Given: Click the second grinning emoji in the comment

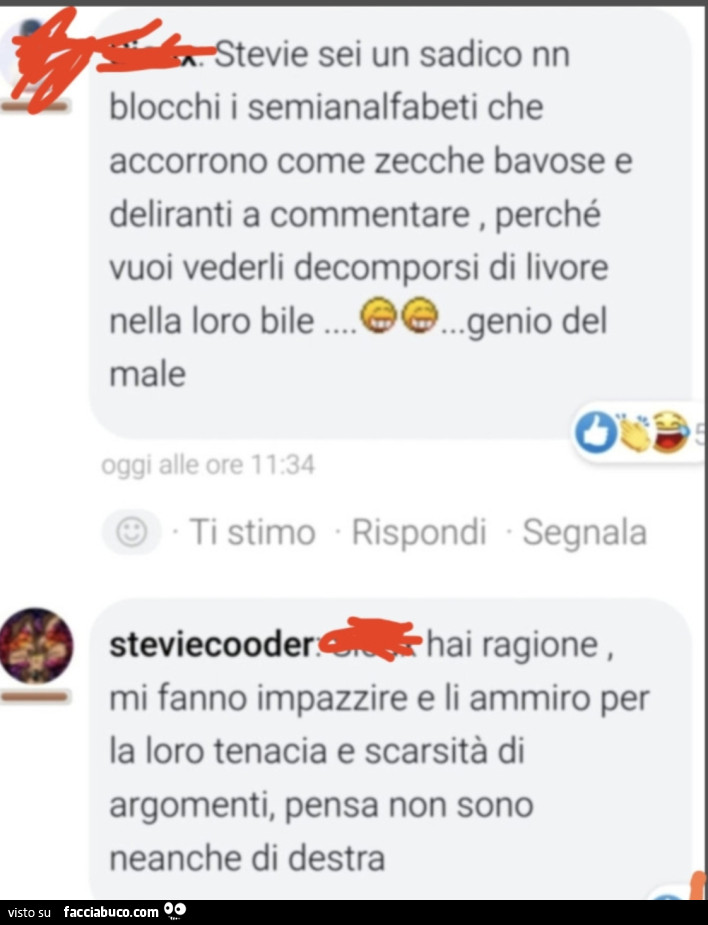Looking at the screenshot, I should click(419, 316).
